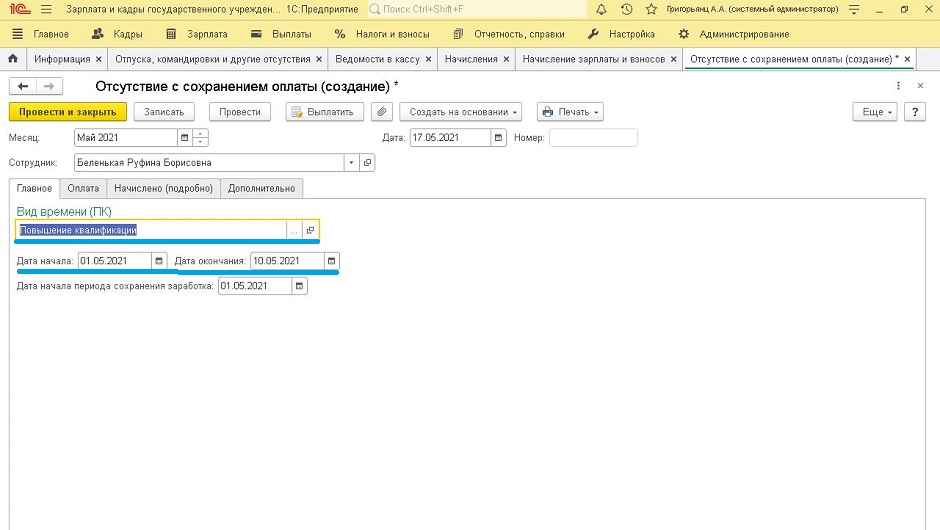This screenshot has height=530, width=940.
Task: Open the Начислено (подробно) tab
Action: [163, 188]
